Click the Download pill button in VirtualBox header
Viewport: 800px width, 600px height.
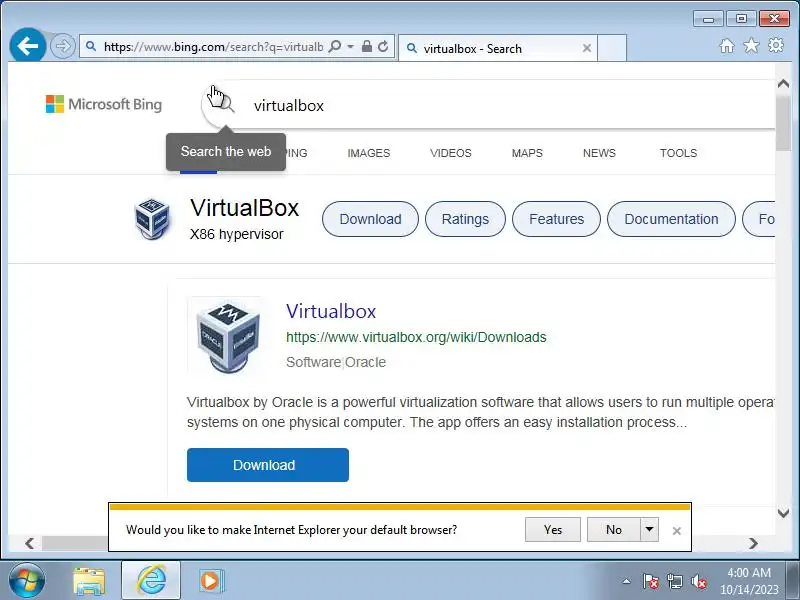coord(370,219)
